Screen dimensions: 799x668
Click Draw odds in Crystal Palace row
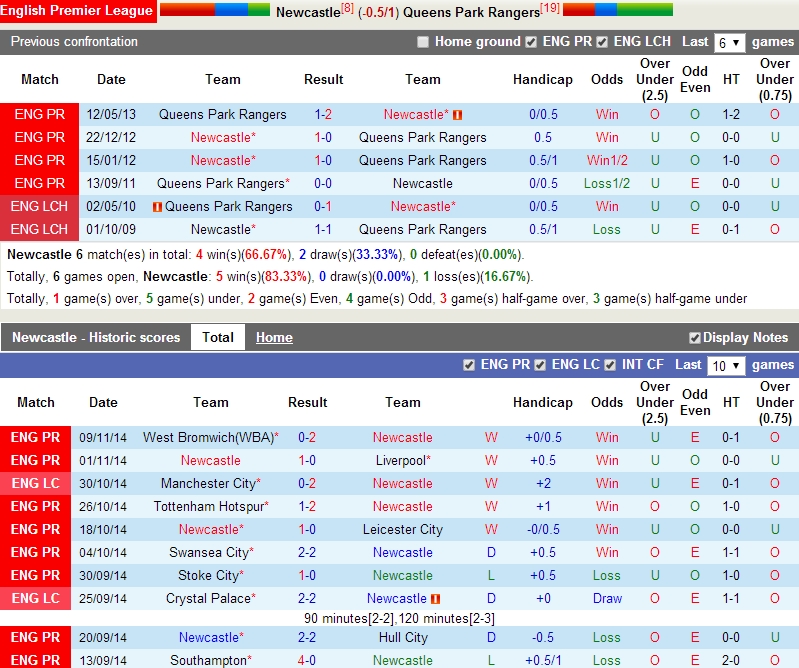tap(607, 598)
